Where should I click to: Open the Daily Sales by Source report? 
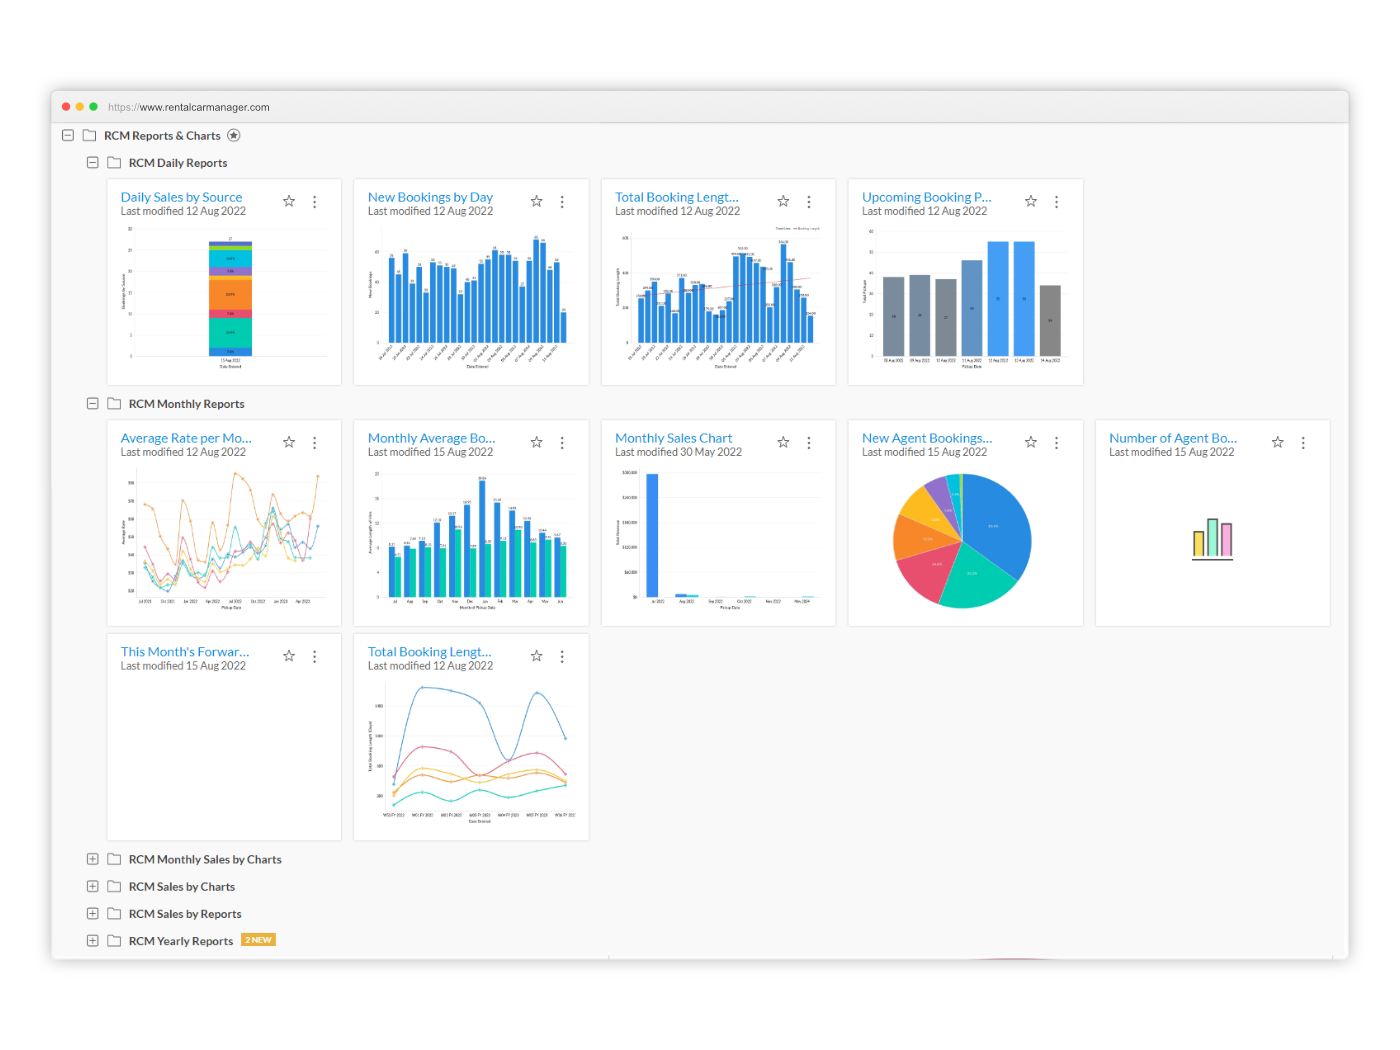(181, 197)
